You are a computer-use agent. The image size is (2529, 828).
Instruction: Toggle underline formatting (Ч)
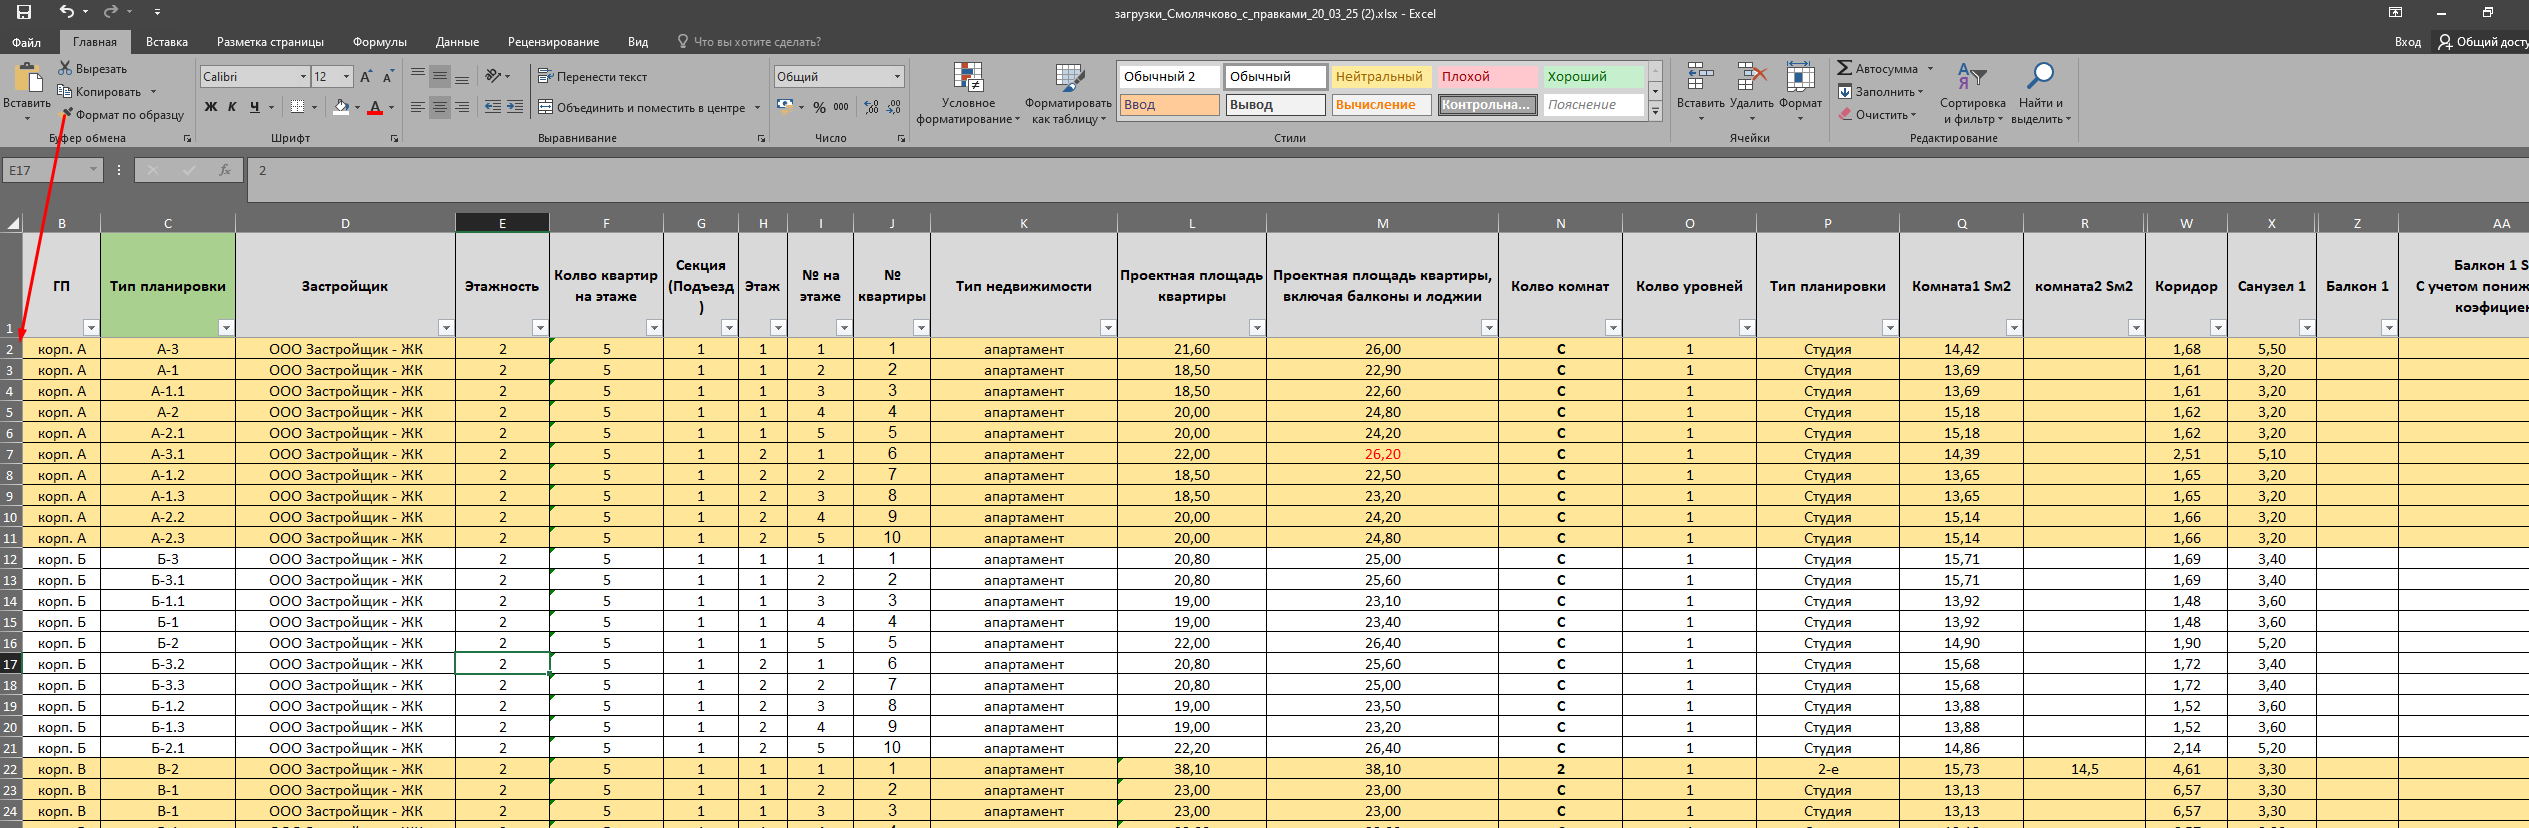255,107
